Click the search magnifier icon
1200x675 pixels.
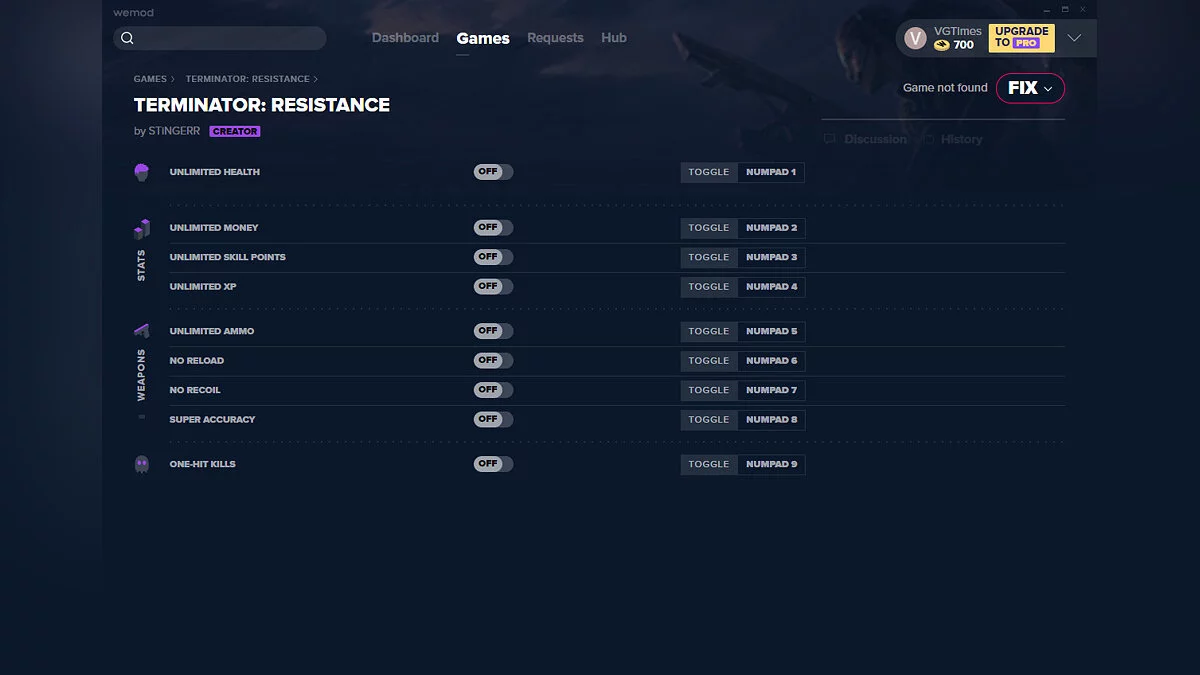pyautogui.click(x=127, y=37)
